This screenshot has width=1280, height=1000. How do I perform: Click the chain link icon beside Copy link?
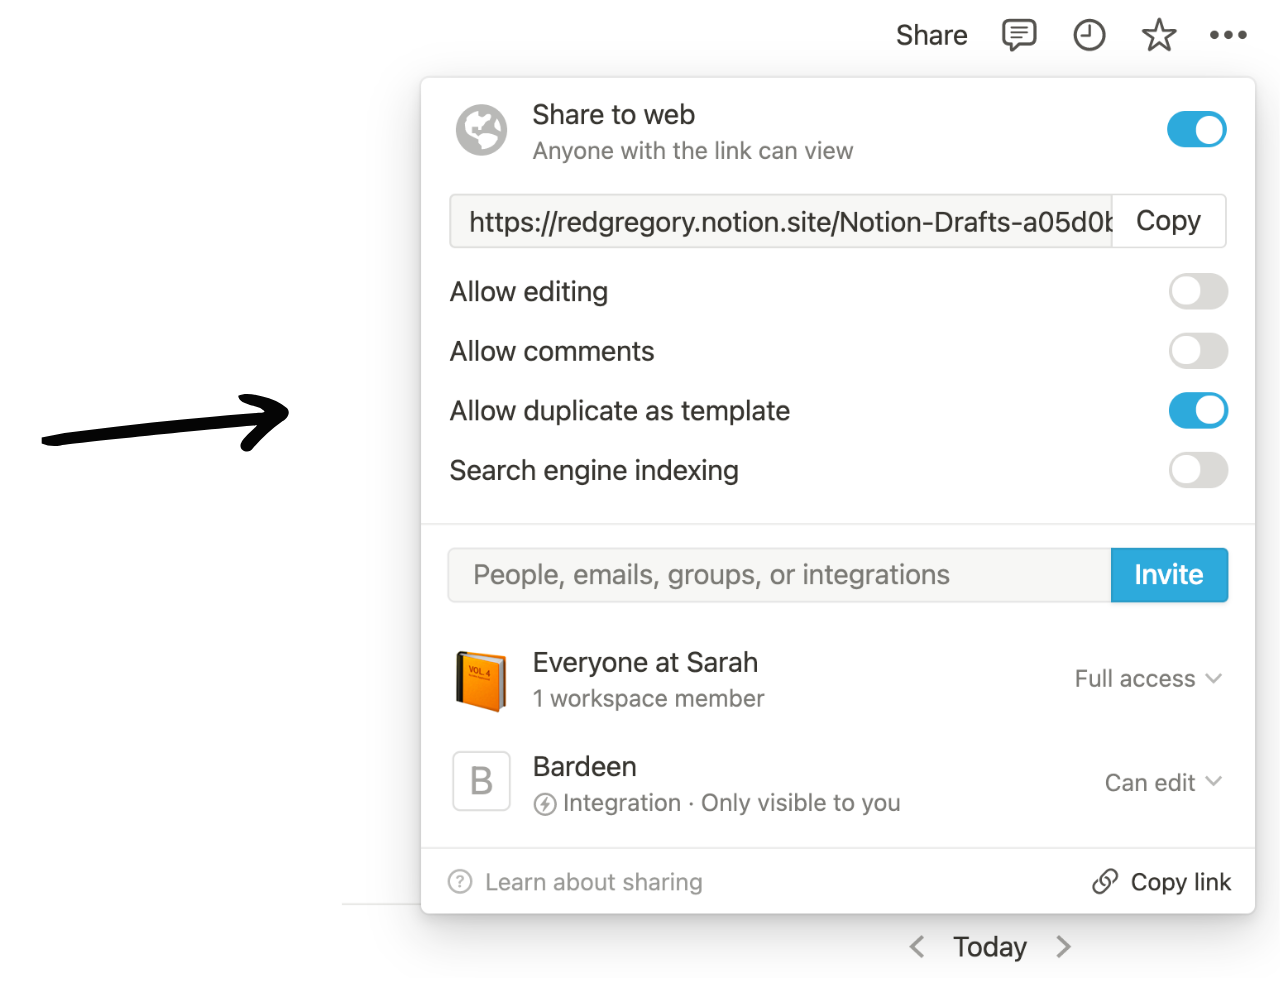pyautogui.click(x=1105, y=881)
